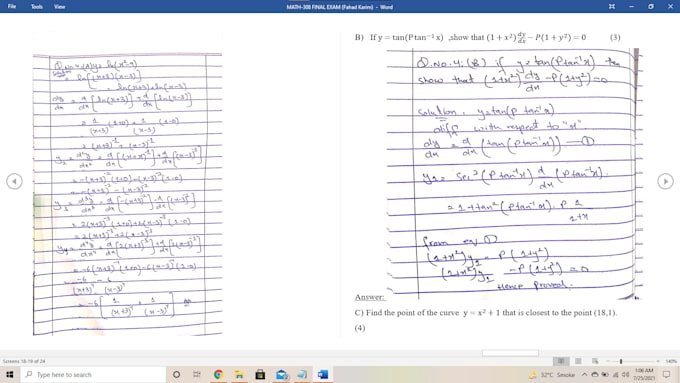Screen dimensions: 680x383
Task: Go to previous screen with left arrow
Action: 14,181
